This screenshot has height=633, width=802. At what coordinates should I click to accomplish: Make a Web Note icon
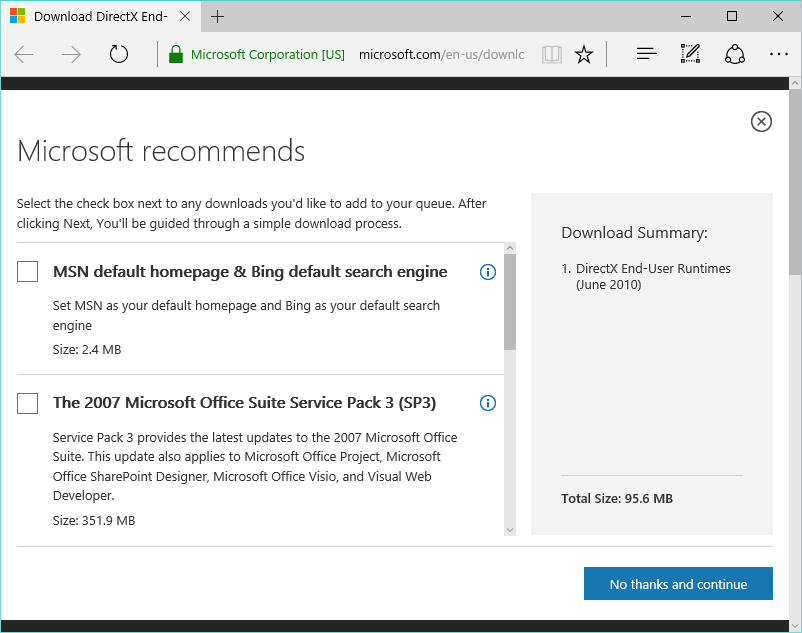coord(690,54)
